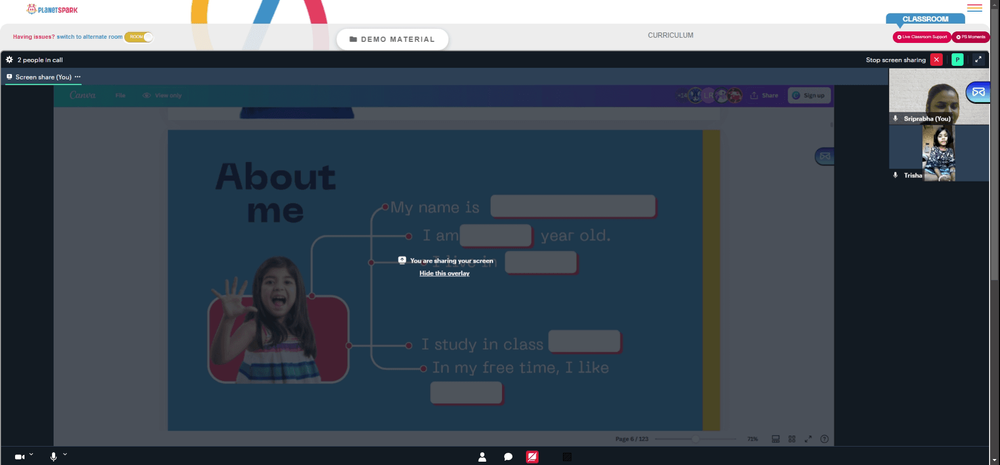Toggle the alternate ROOM switch
The image size is (1000, 465).
(139, 37)
